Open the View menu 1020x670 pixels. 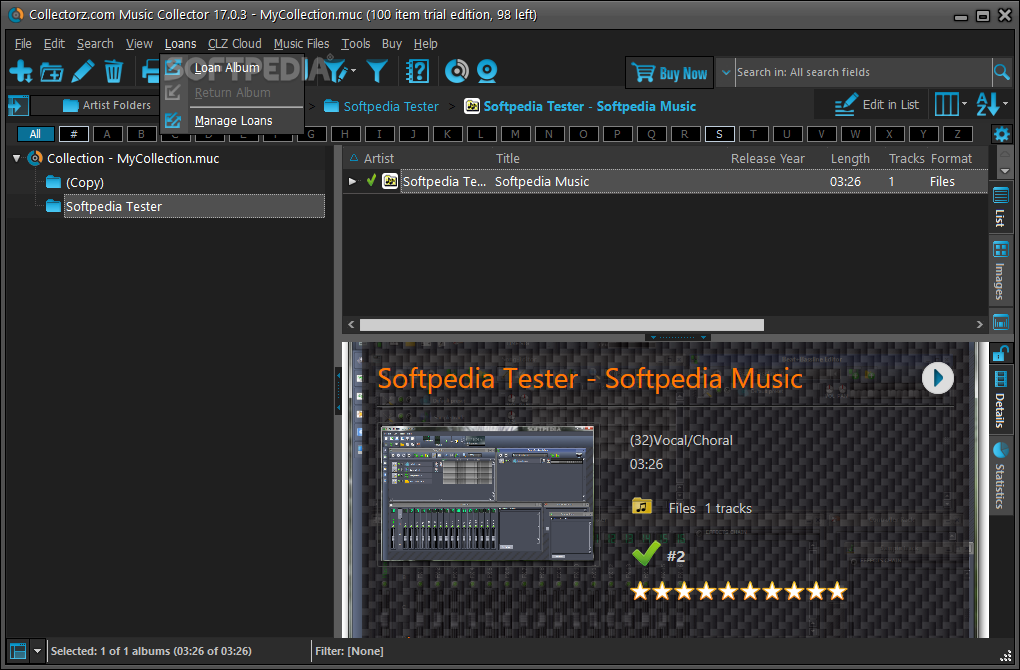click(x=139, y=44)
